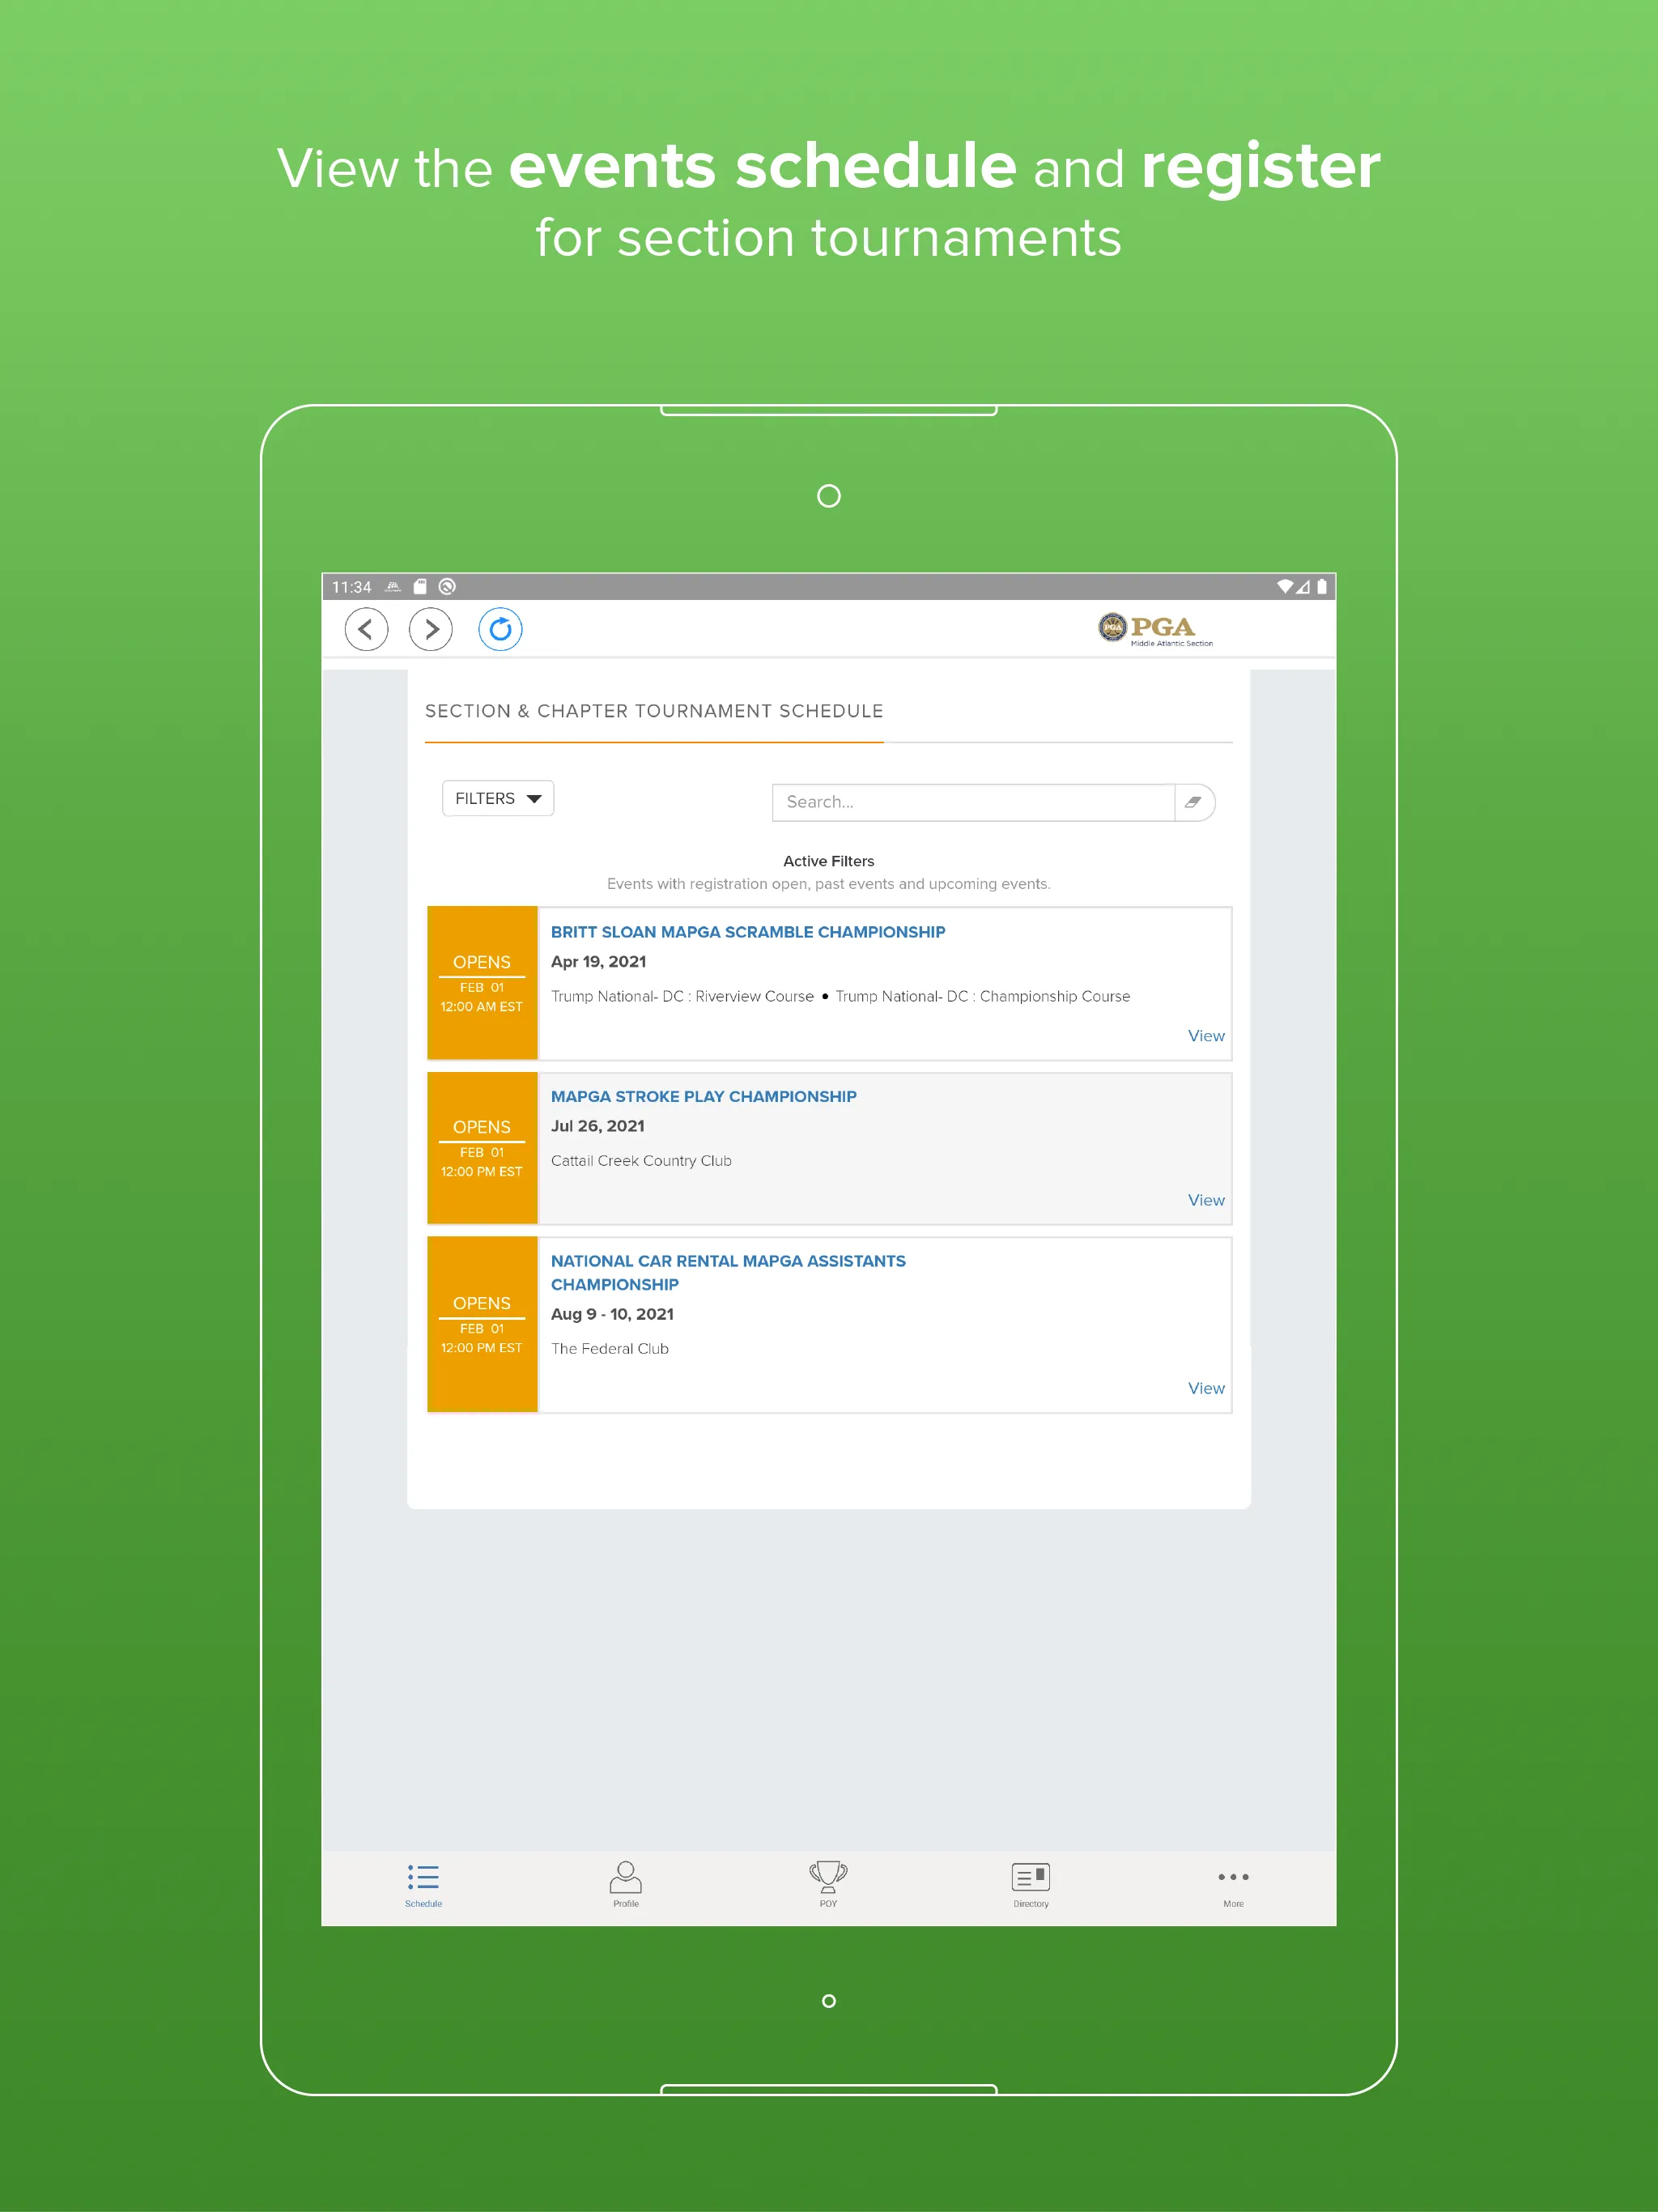Select Section & Chapter Tournament Schedule tab
Image resolution: width=1658 pixels, height=2212 pixels.
click(x=657, y=711)
